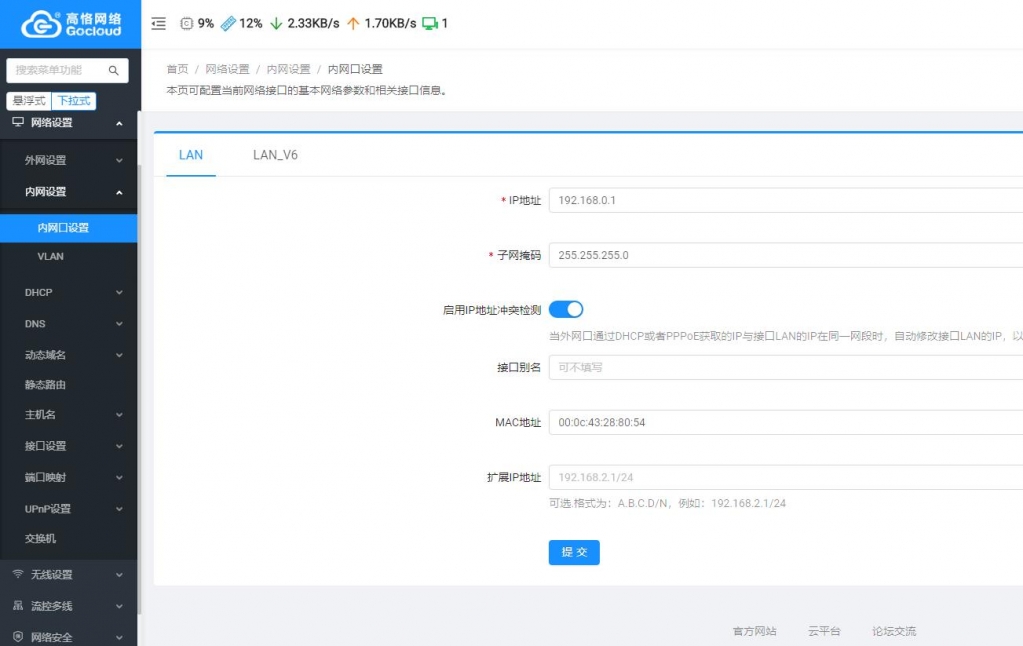Click the orange upload speed arrow
Image resolution: width=1023 pixels, height=646 pixels.
click(x=353, y=23)
